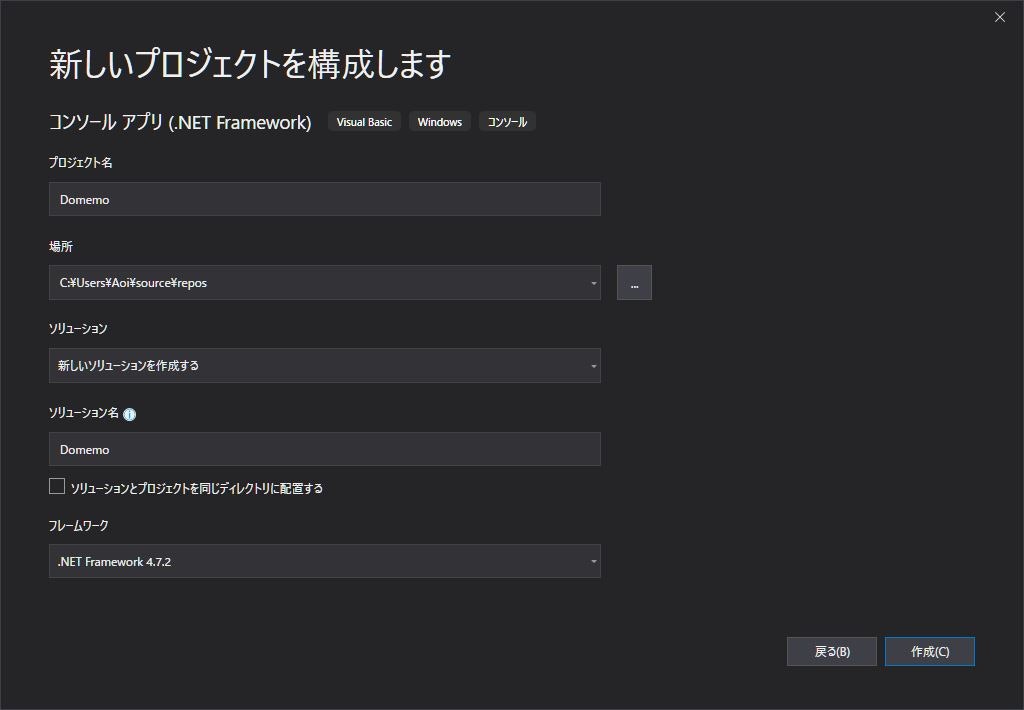Click the コンソール アプリ (.NET Framework) heading
The height and width of the screenshot is (710, 1024).
(180, 122)
